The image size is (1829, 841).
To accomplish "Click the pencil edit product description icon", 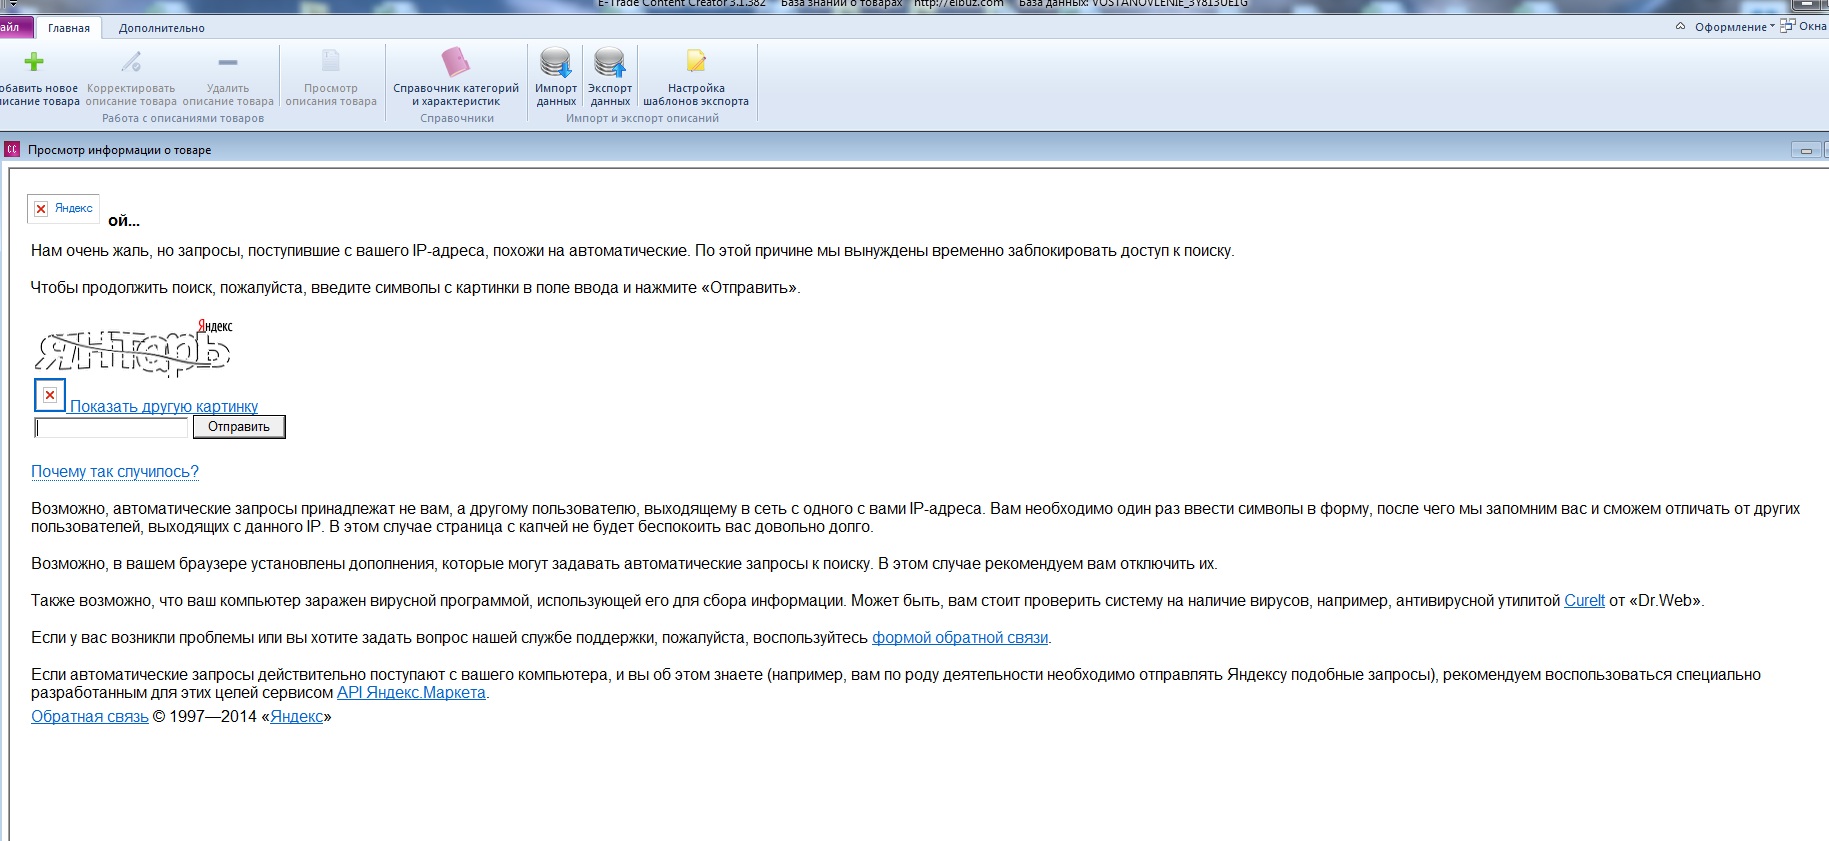I will coord(131,62).
